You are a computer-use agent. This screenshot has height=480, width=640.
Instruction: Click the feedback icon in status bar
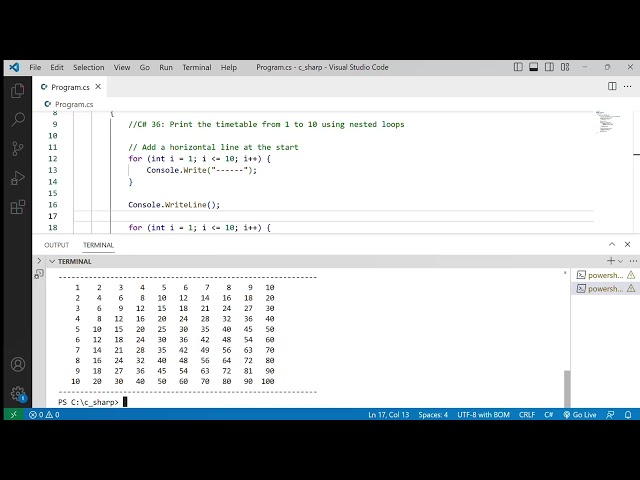pyautogui.click(x=610, y=415)
